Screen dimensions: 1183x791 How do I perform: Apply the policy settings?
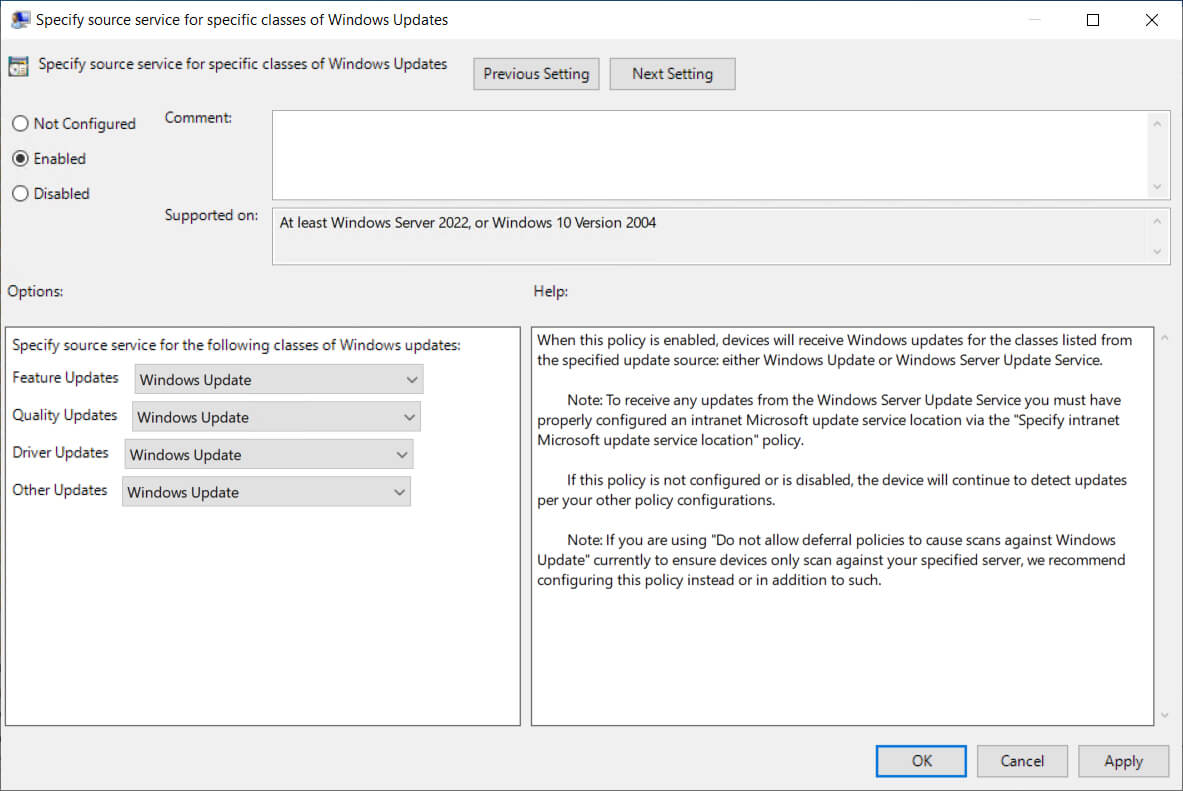pyautogui.click(x=1123, y=761)
